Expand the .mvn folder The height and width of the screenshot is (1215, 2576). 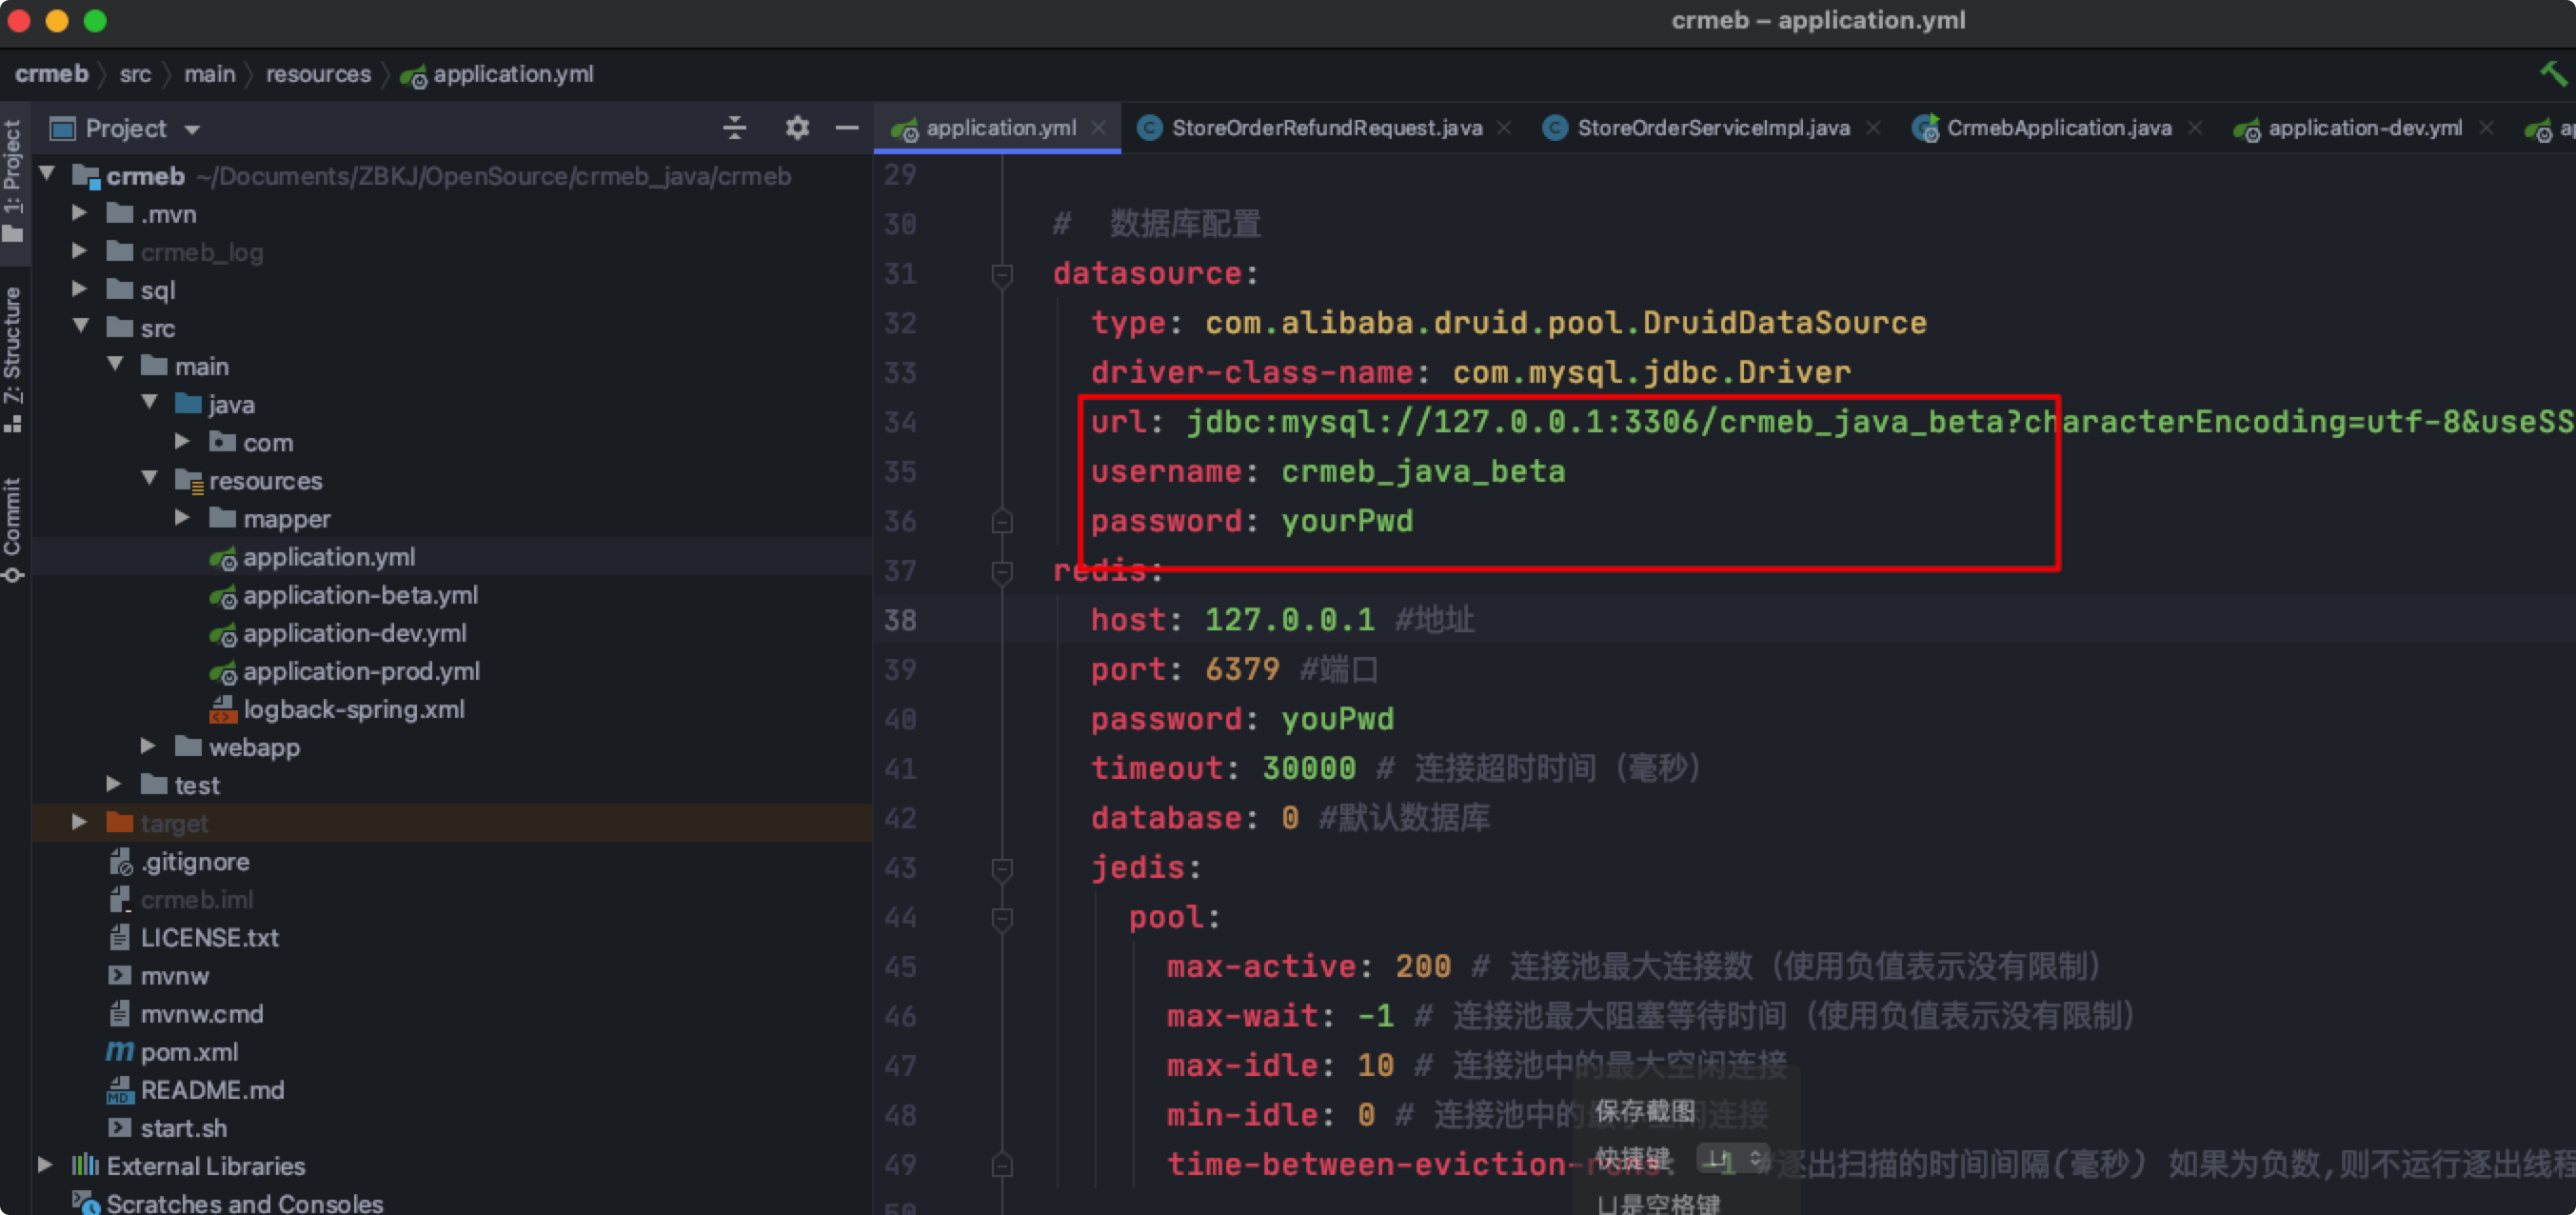coord(79,213)
